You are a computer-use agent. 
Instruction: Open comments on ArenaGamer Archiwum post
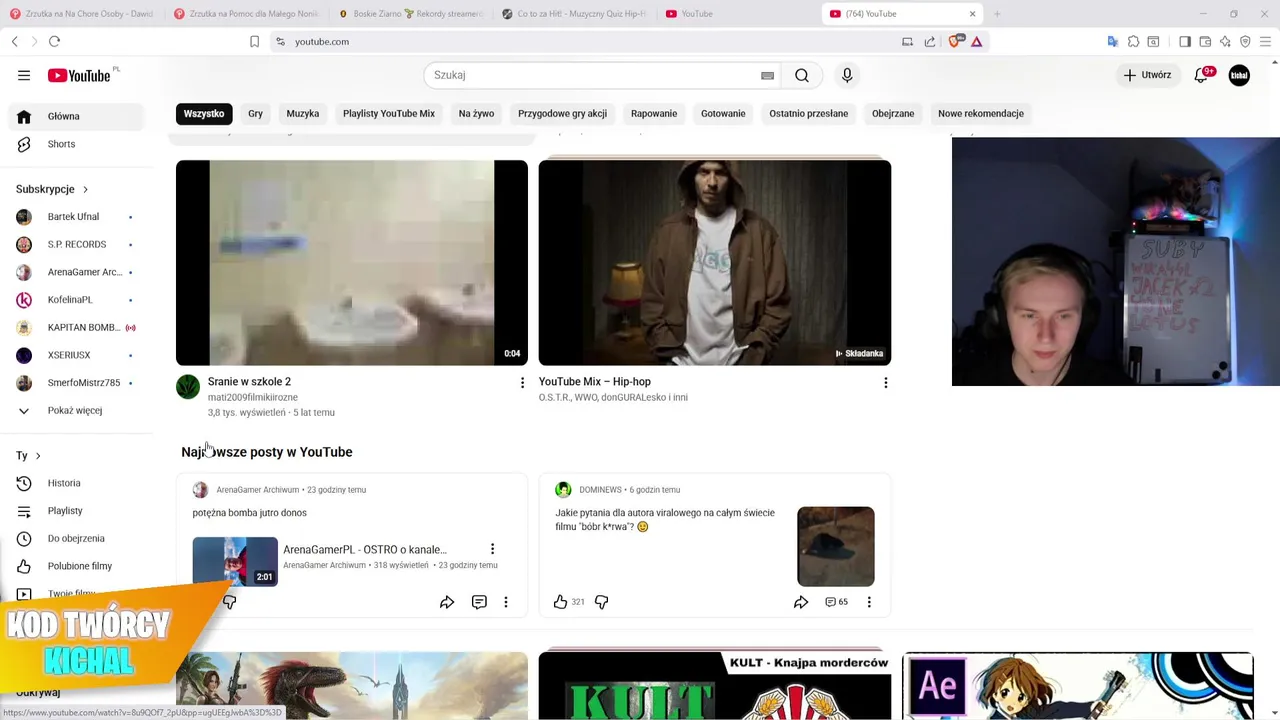(479, 602)
